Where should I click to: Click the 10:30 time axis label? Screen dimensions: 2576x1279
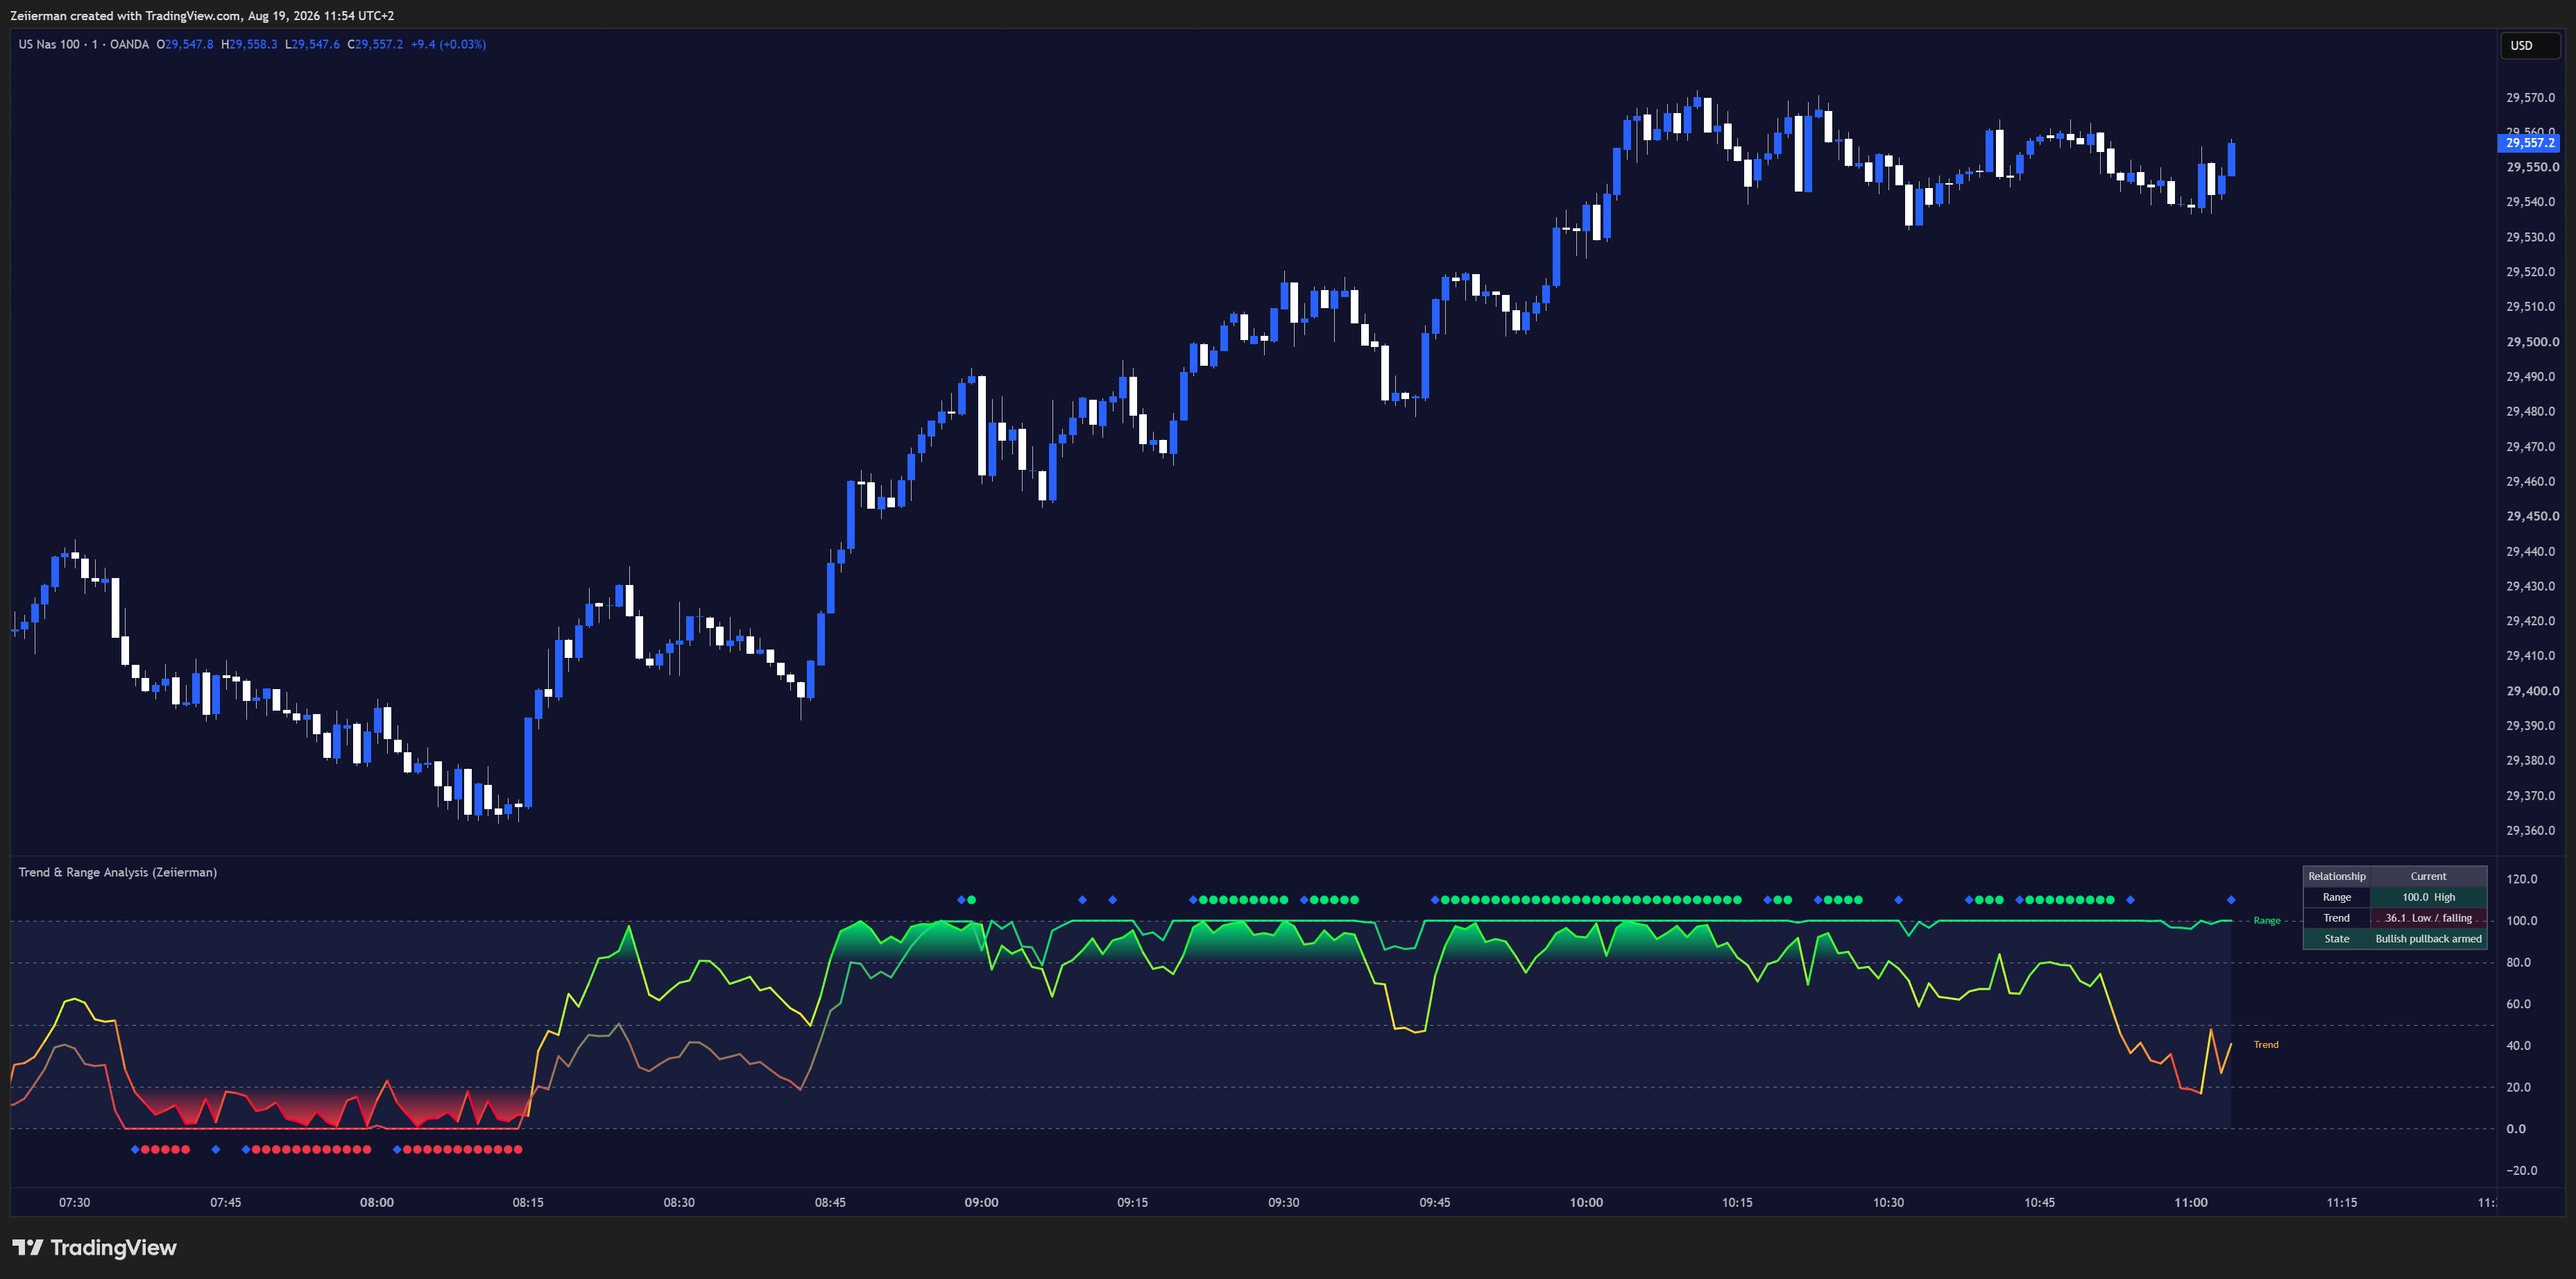1888,1202
